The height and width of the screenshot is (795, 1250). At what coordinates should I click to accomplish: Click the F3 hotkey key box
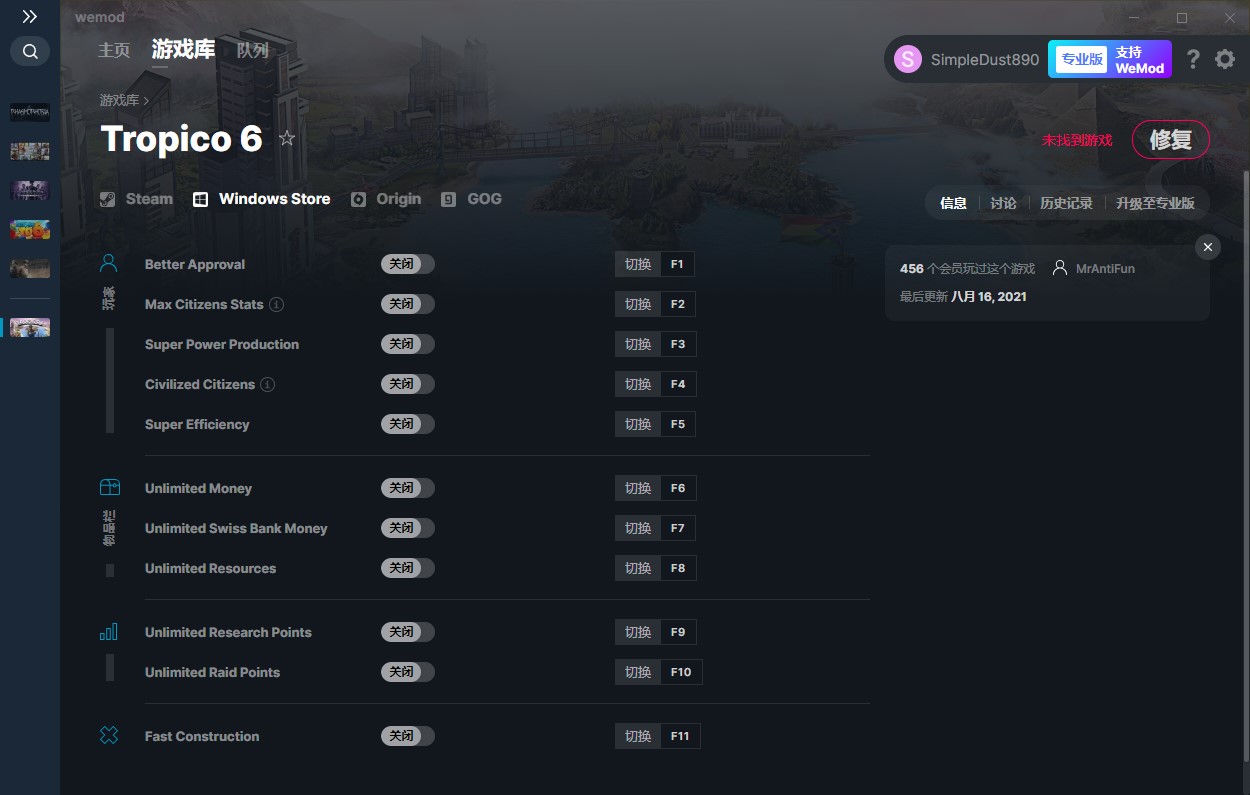tap(678, 344)
